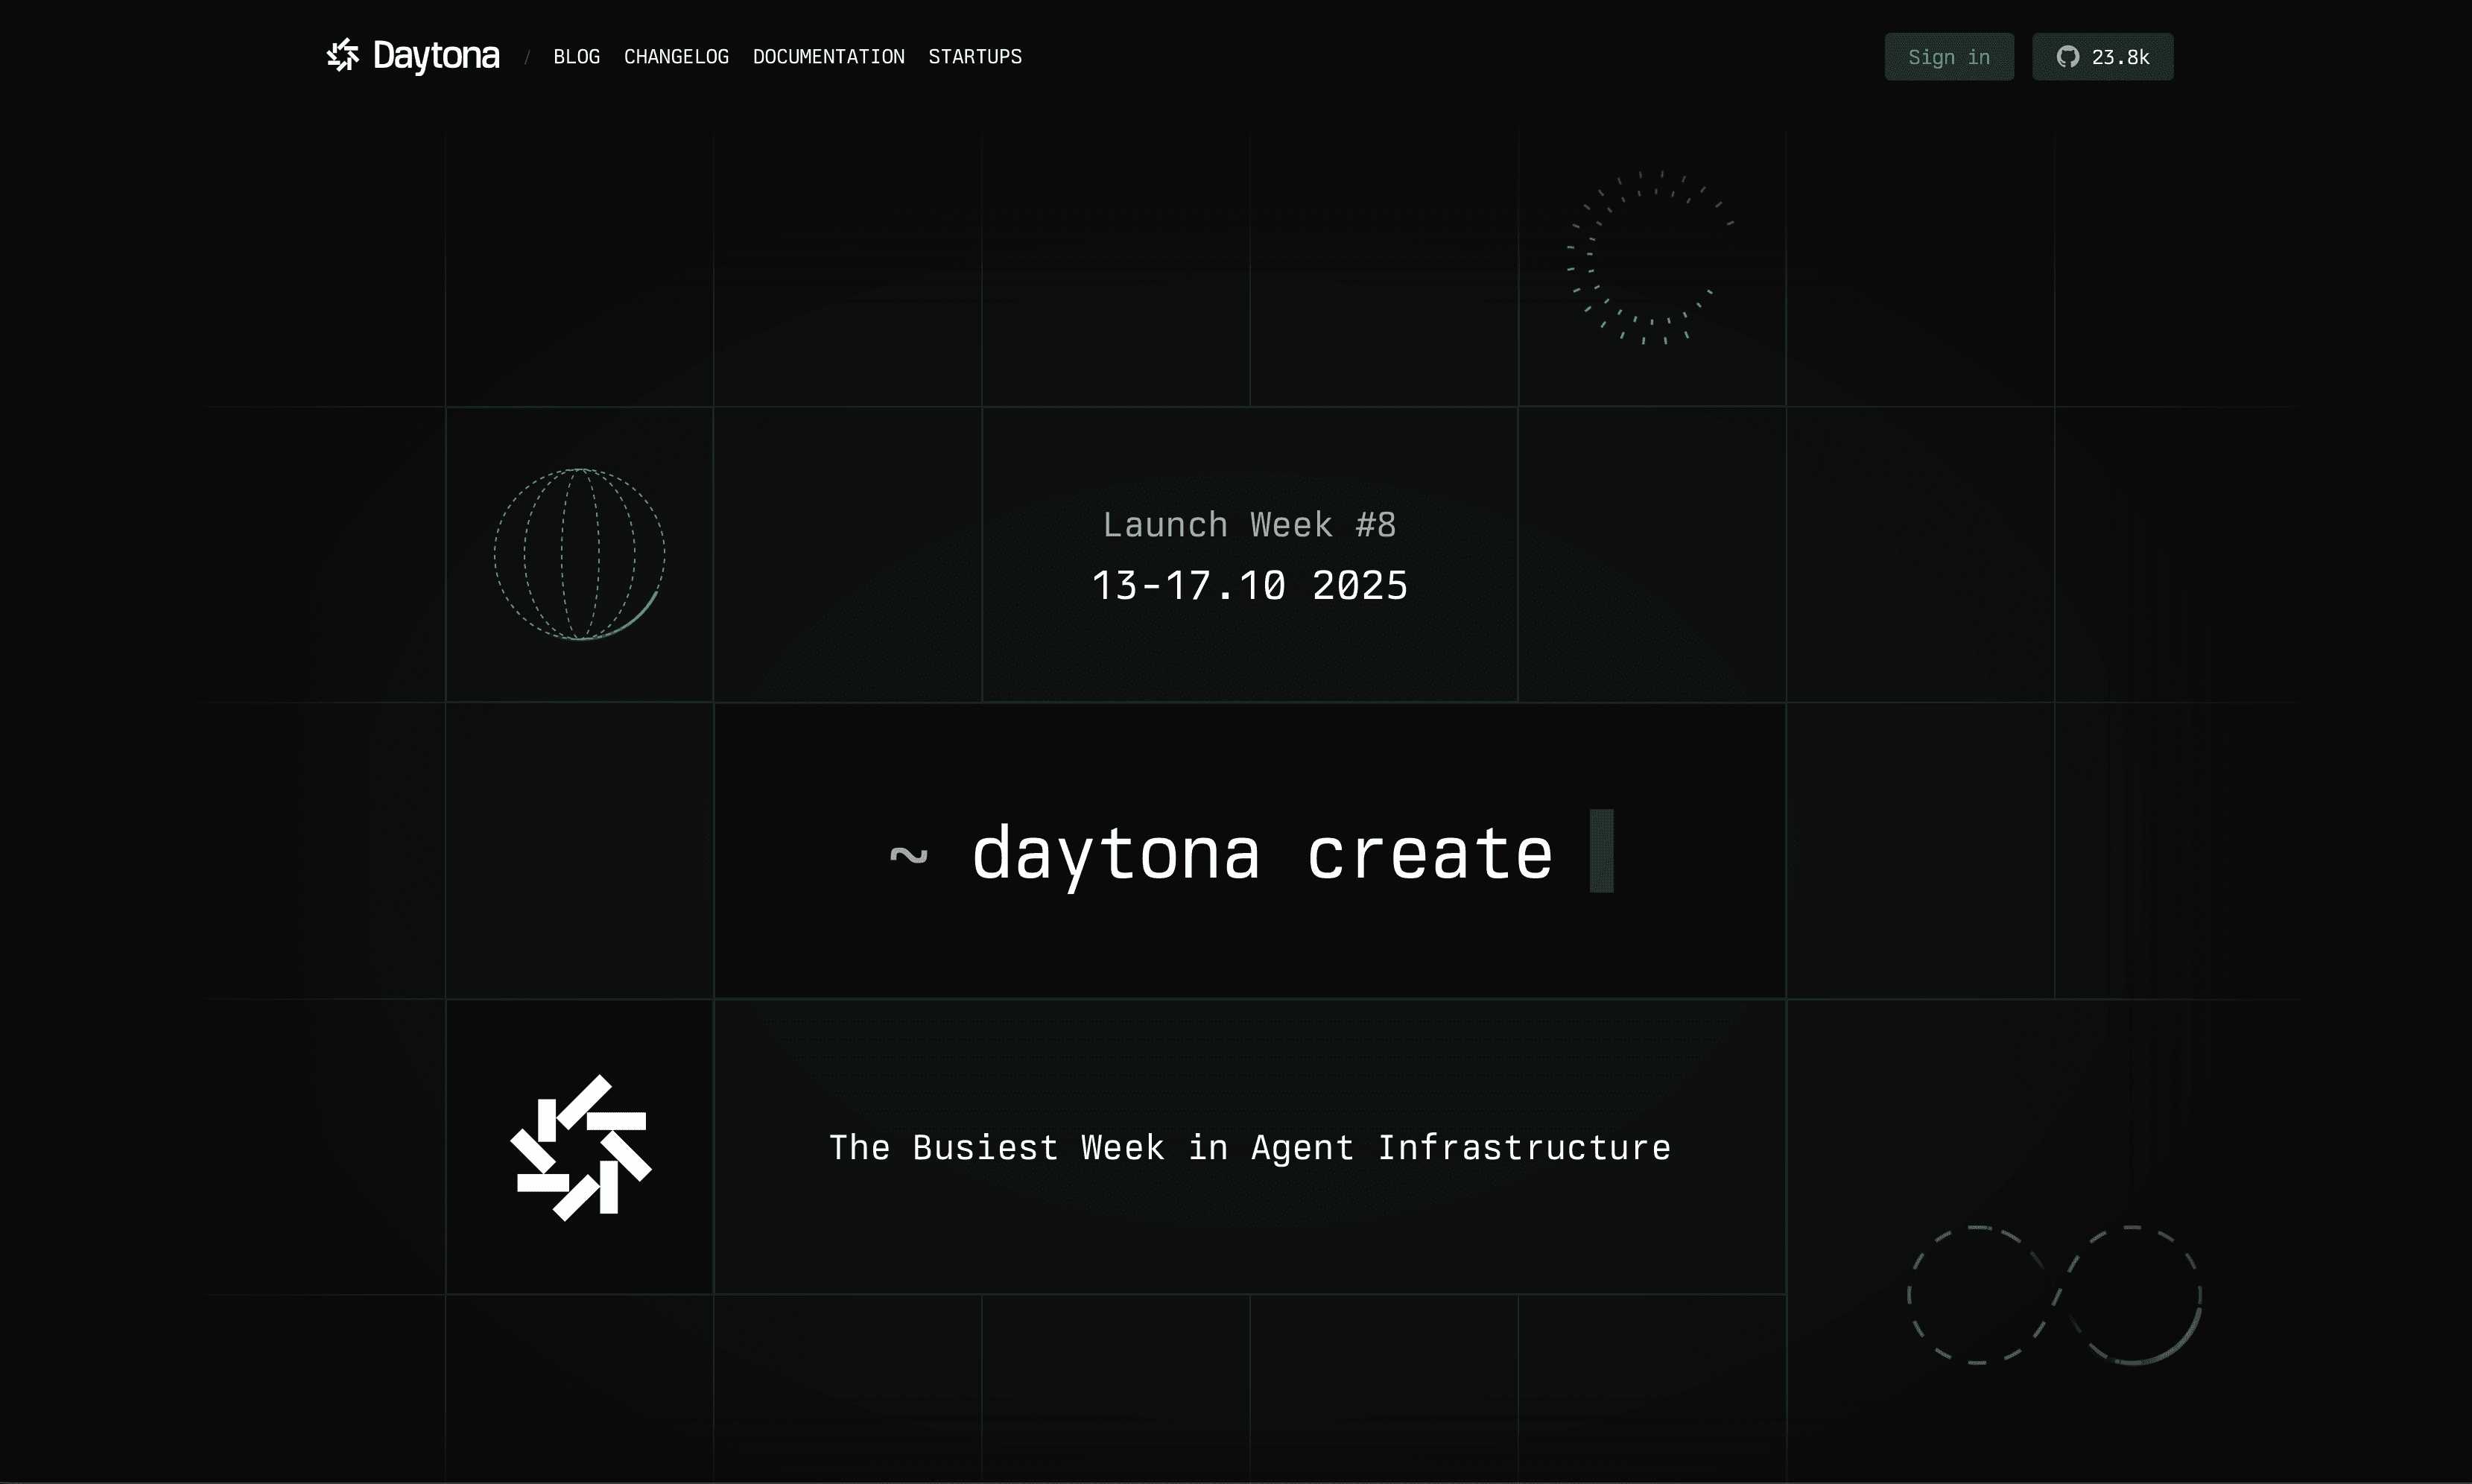Screen dimensions: 2472x1484
Task: Click the tilde prompt symbol
Action: click(x=908, y=855)
